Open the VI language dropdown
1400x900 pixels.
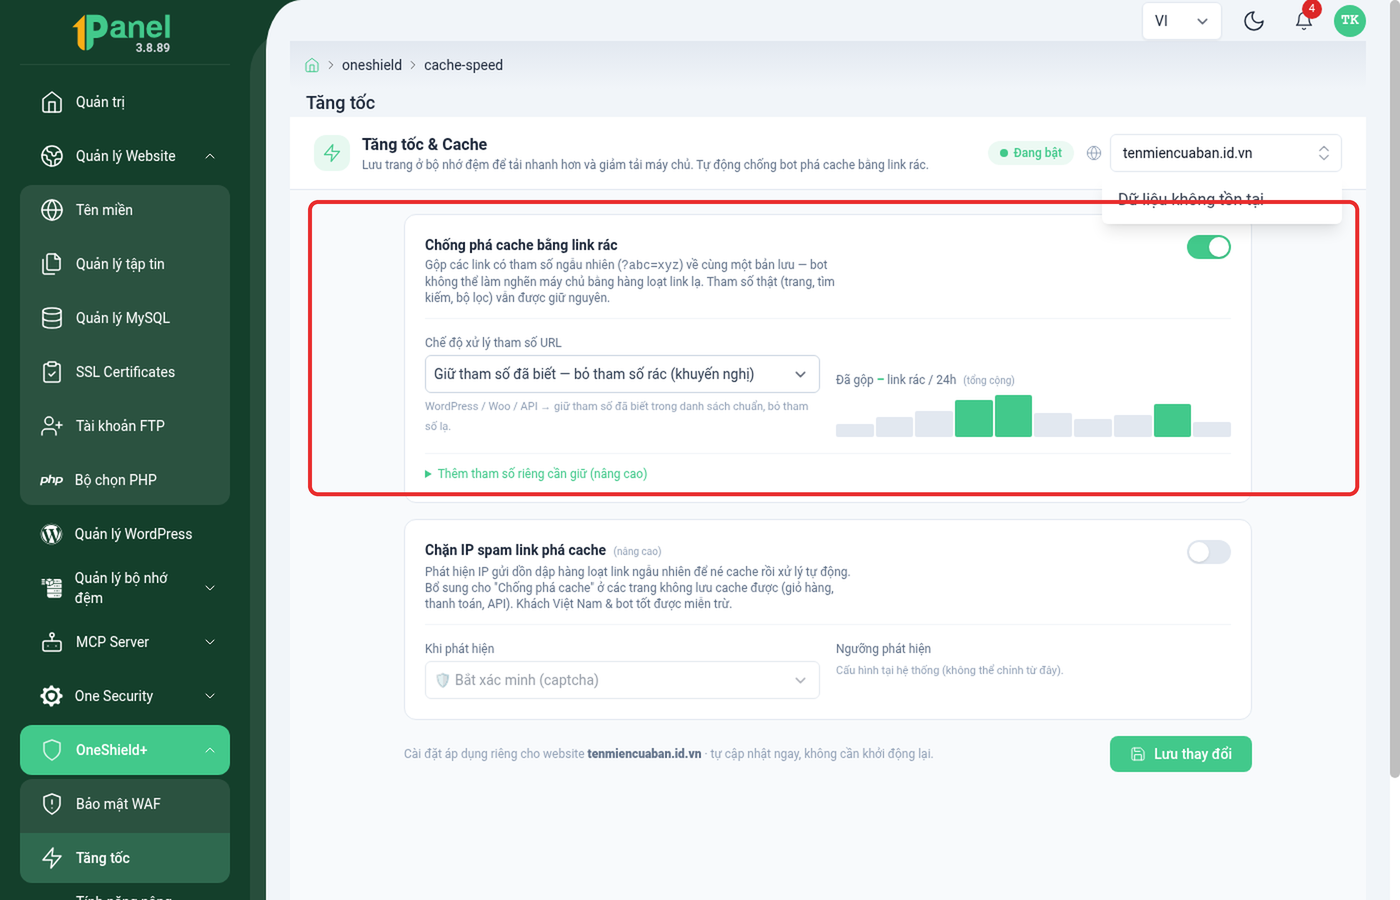pos(1182,21)
